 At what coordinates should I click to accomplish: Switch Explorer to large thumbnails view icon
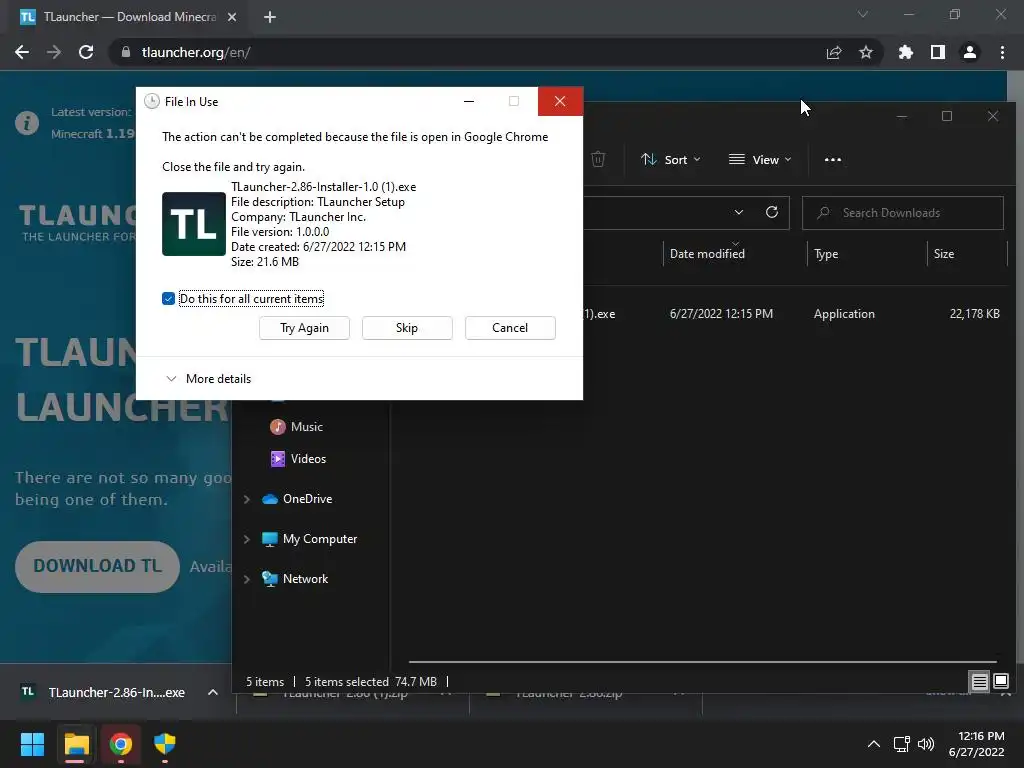1001,682
